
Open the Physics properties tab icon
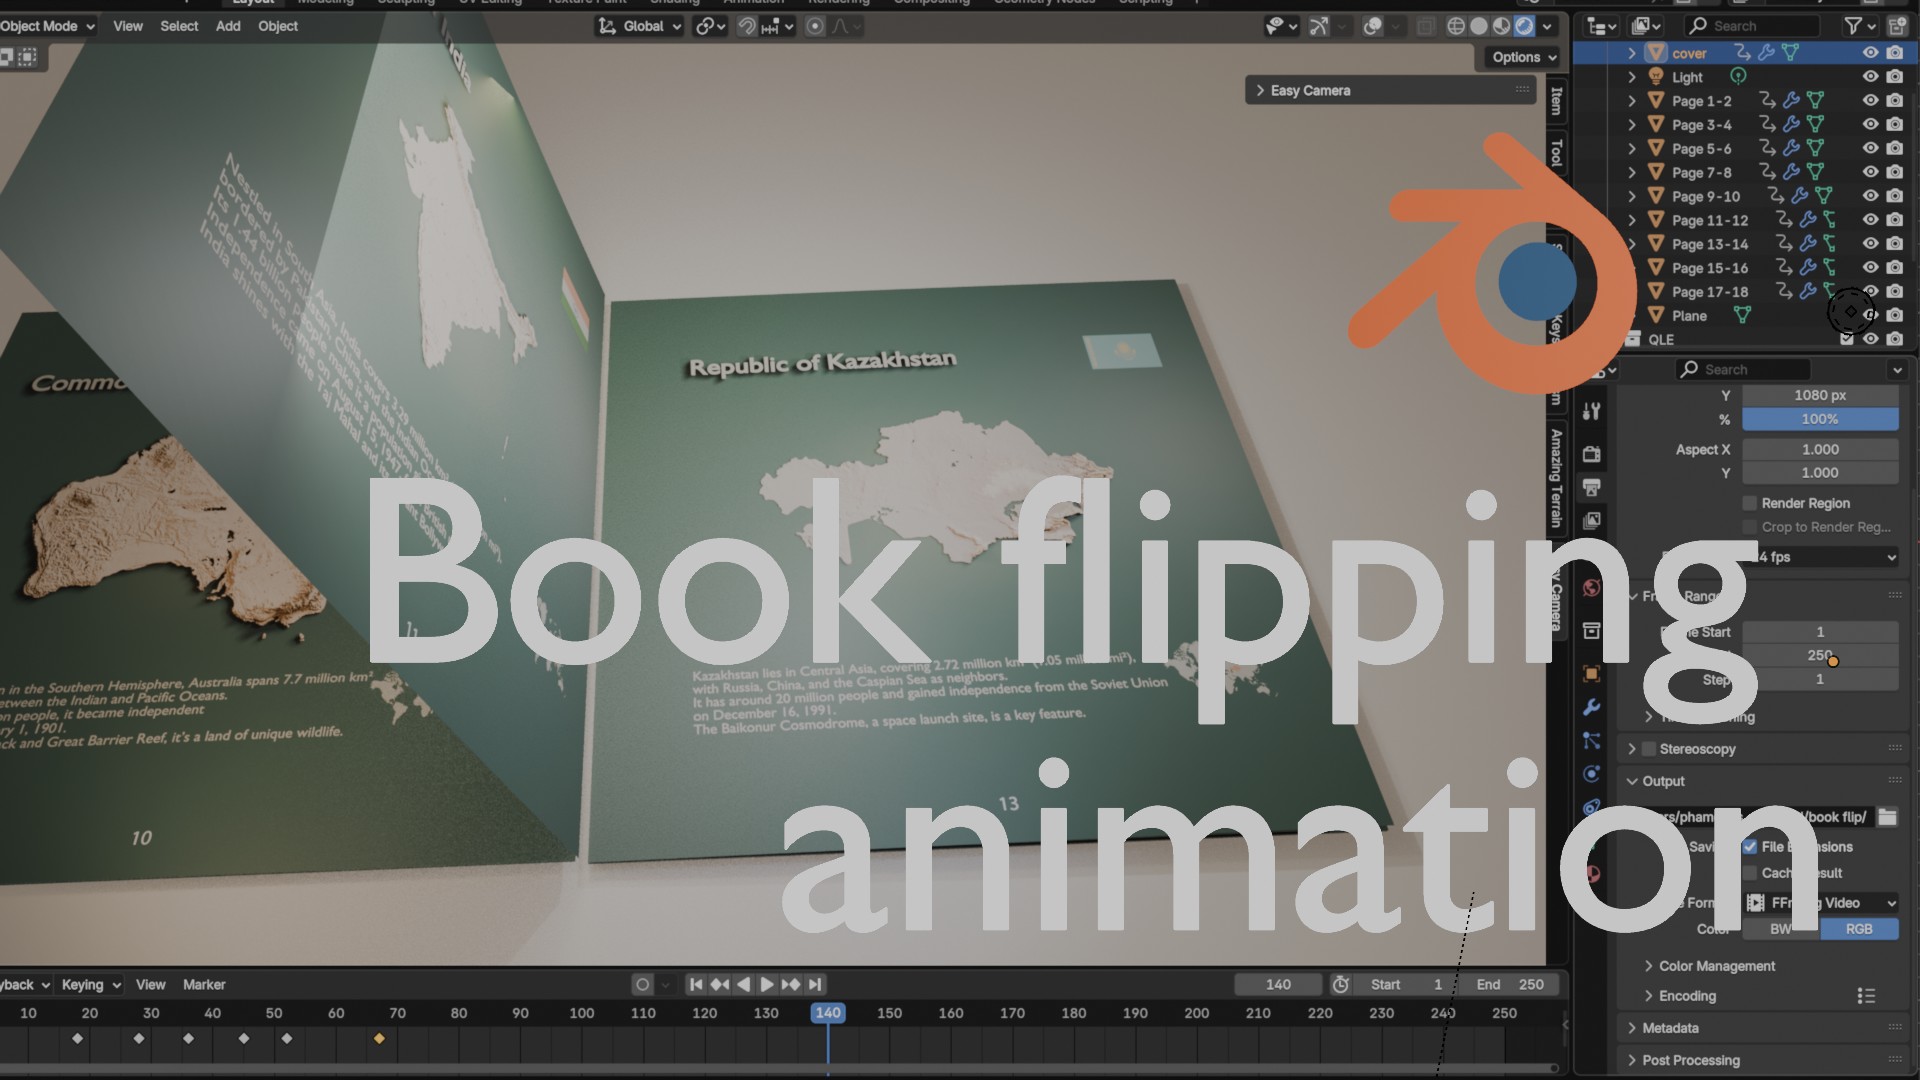pyautogui.click(x=1592, y=774)
